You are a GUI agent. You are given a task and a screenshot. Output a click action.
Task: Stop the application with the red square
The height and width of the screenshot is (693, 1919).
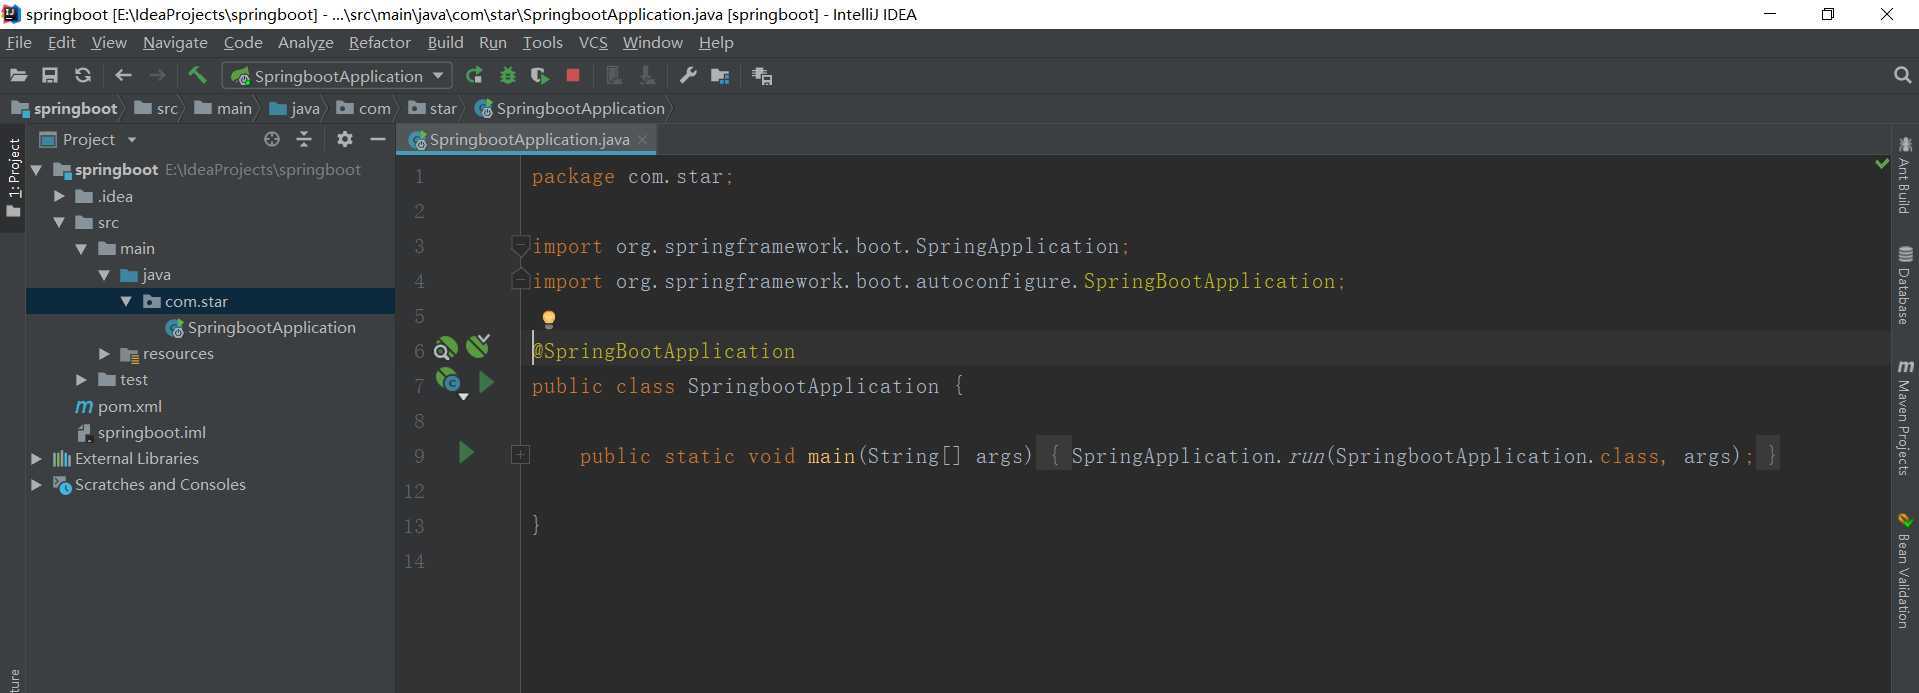(x=573, y=76)
